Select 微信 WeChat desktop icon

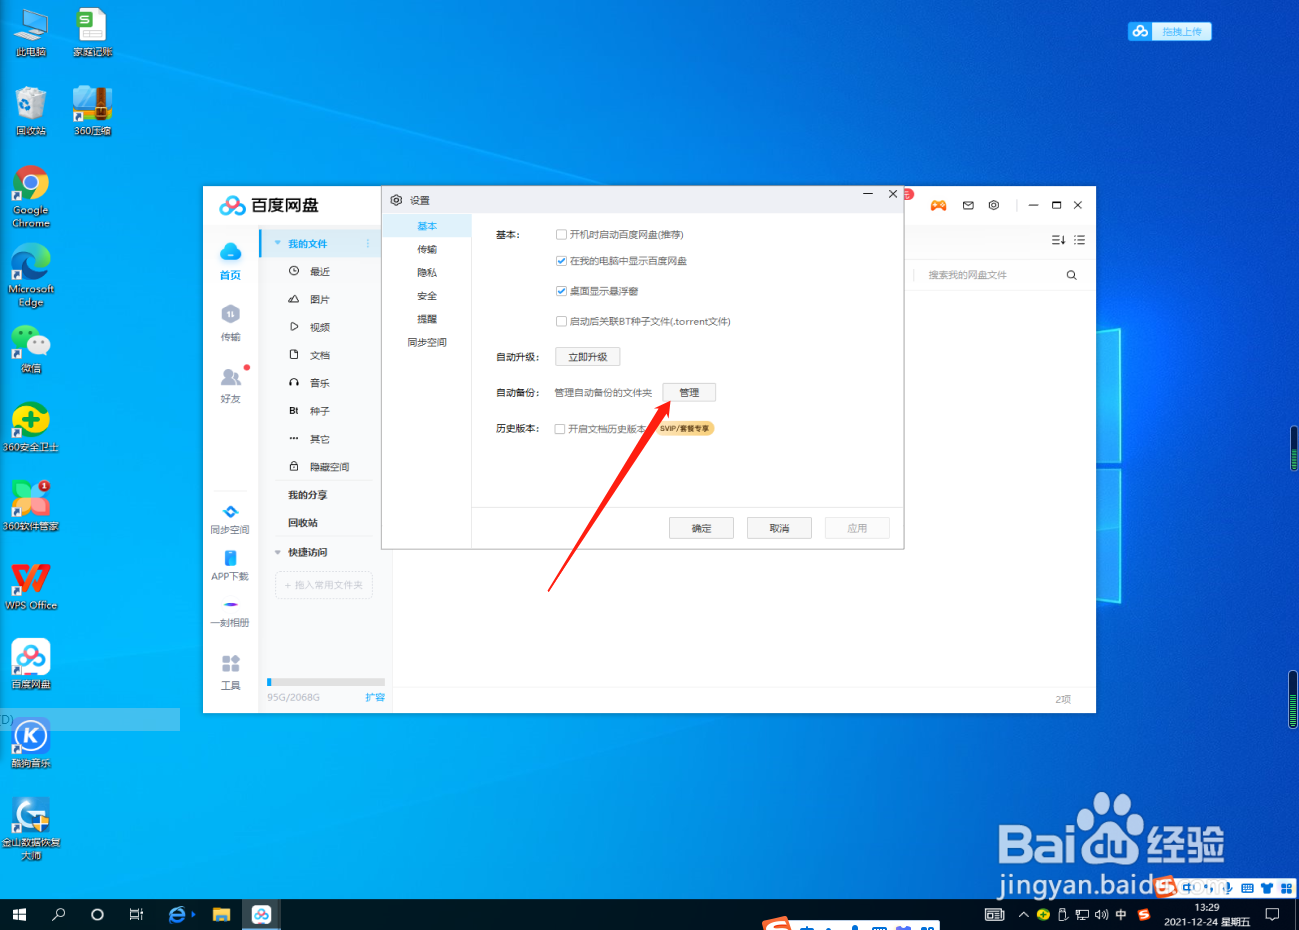point(31,348)
